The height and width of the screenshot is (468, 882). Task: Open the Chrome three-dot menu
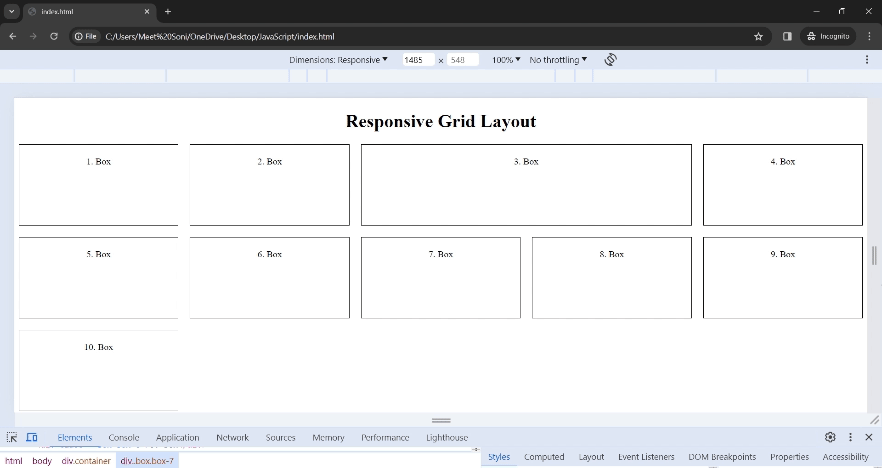869,37
